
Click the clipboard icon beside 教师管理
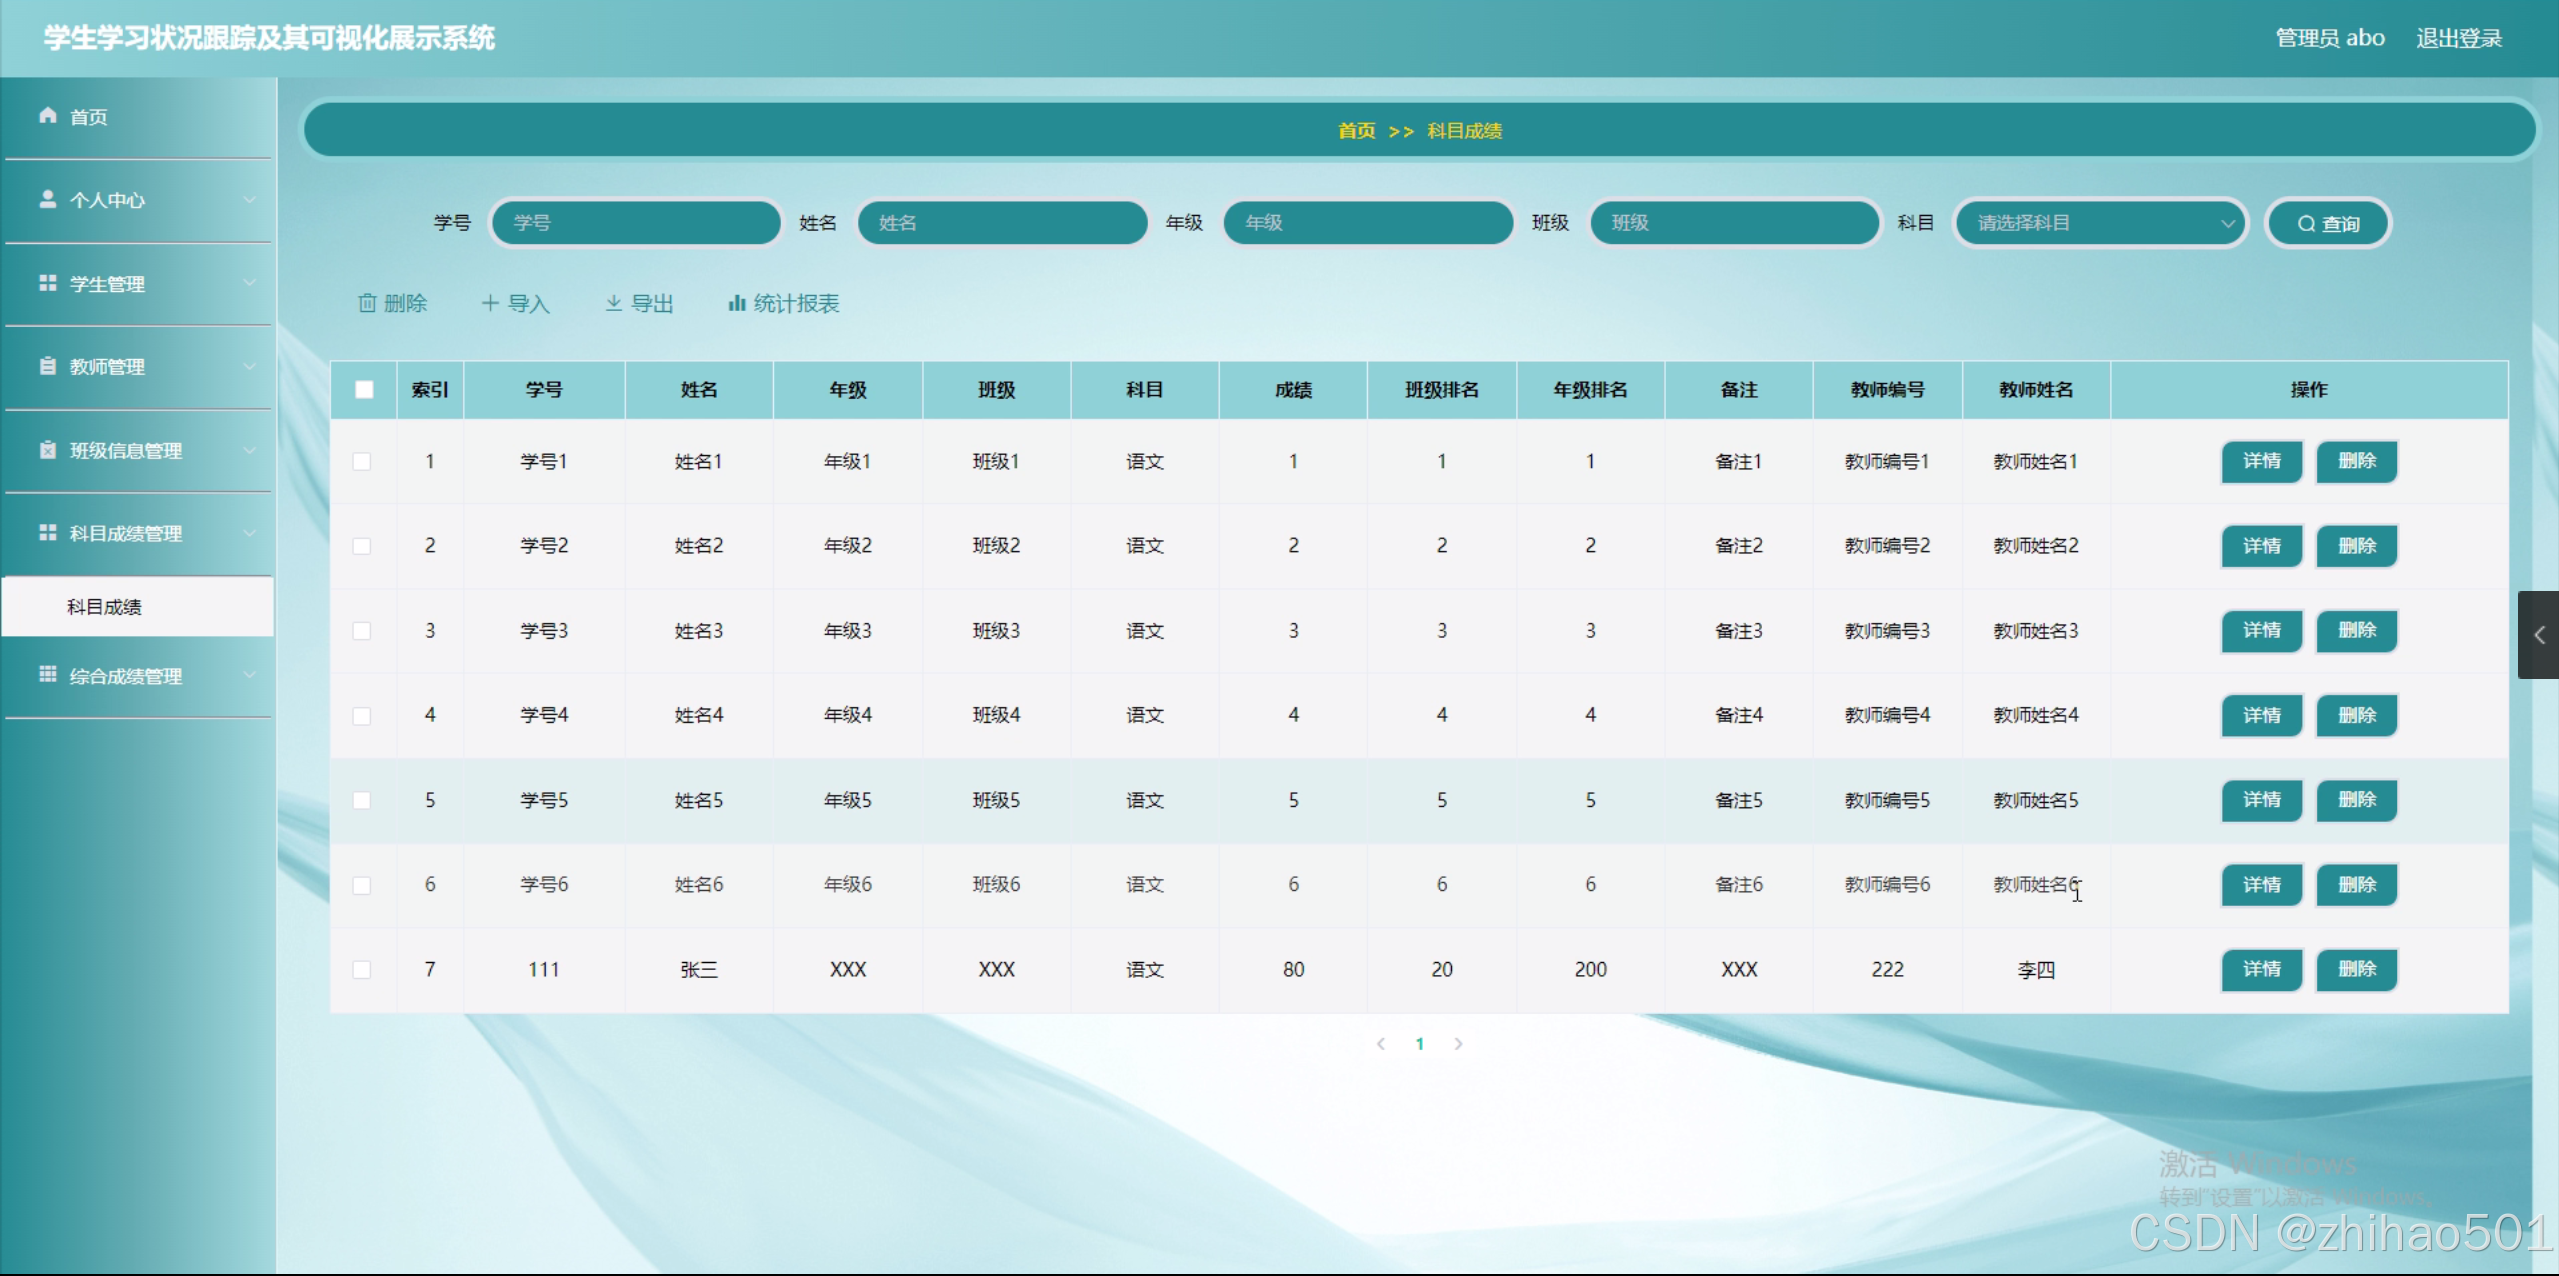[x=47, y=366]
